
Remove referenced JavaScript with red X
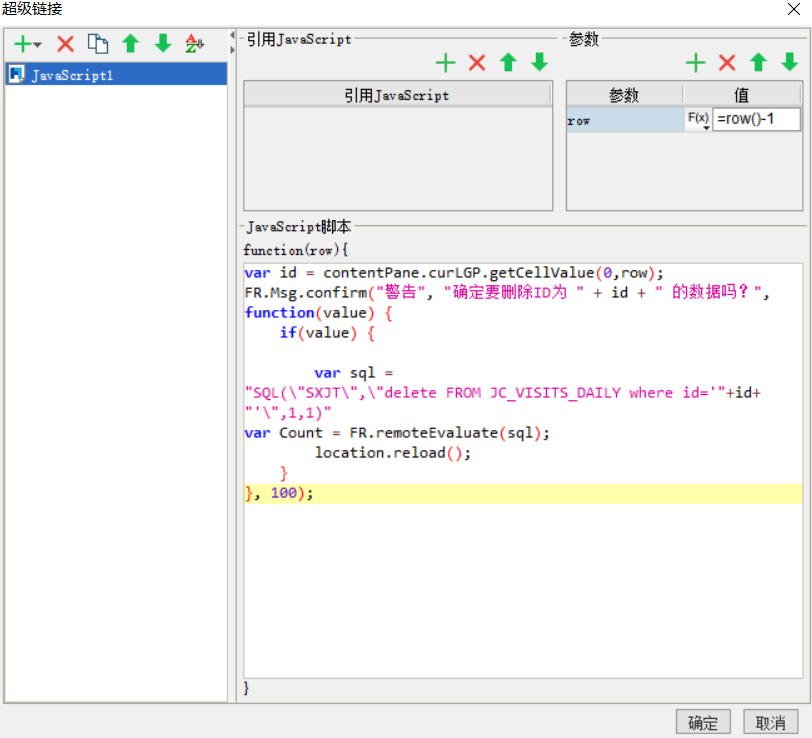[476, 62]
